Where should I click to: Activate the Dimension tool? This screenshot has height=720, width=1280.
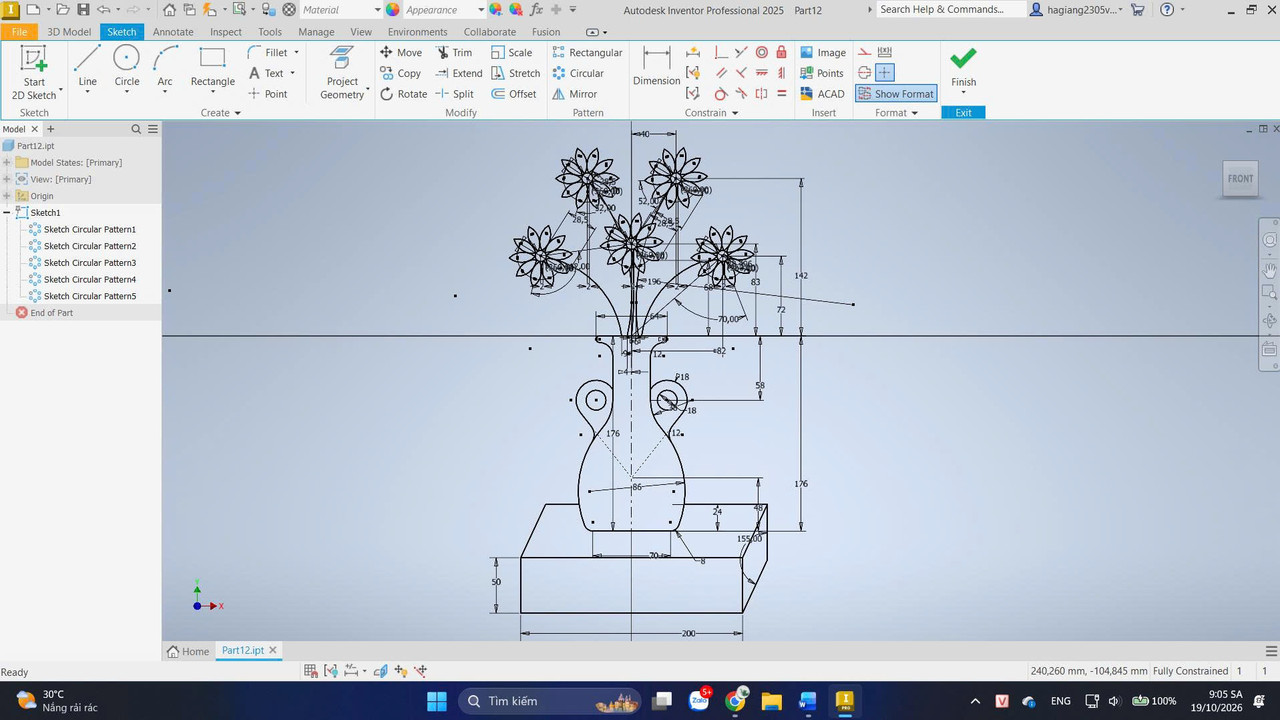(x=656, y=67)
